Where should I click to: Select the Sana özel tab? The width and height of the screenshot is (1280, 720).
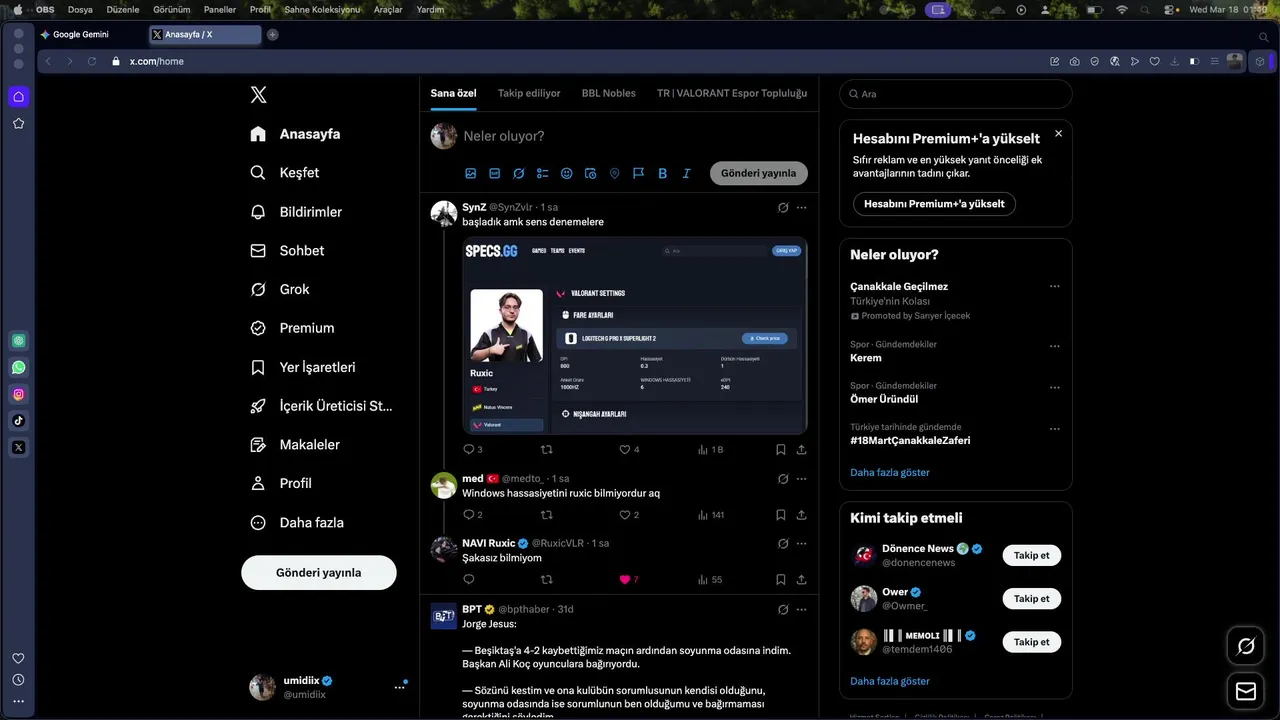coord(453,93)
